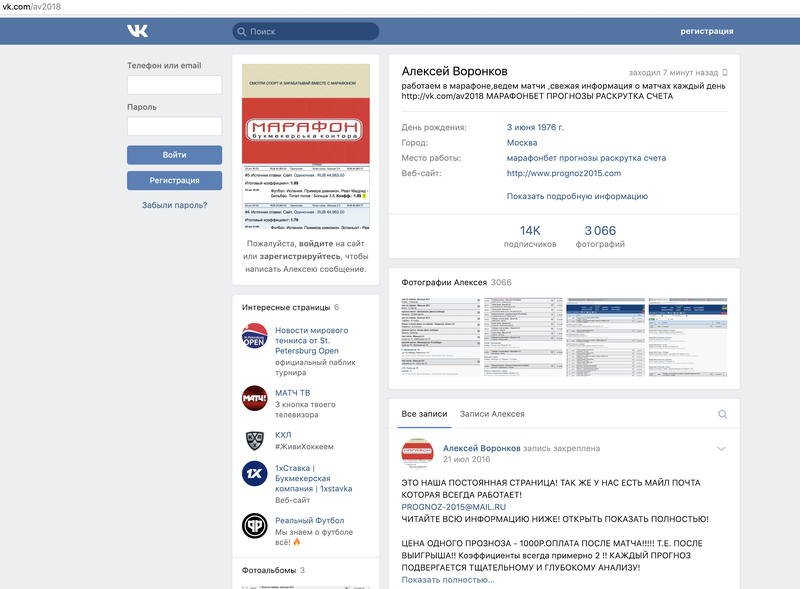The height and width of the screenshot is (589, 800).
Task: Select the Все записи tab
Action: (423, 414)
